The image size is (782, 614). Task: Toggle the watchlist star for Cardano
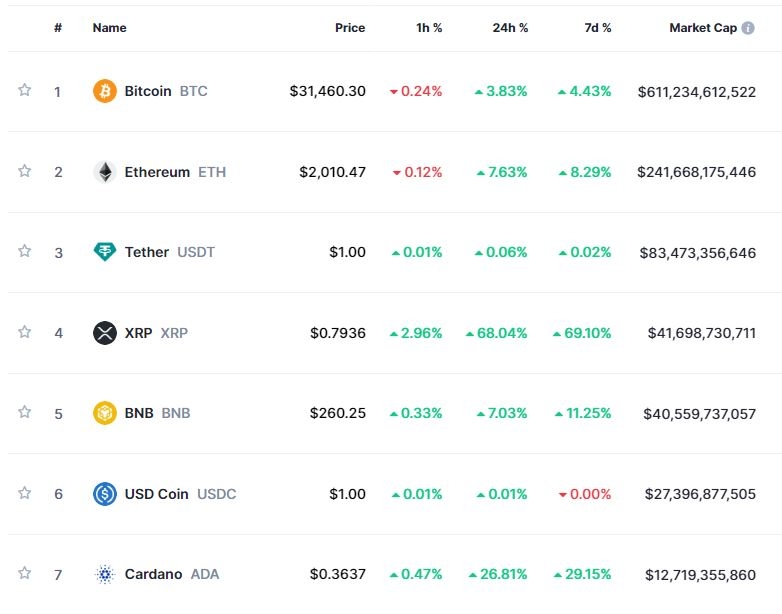point(25,573)
